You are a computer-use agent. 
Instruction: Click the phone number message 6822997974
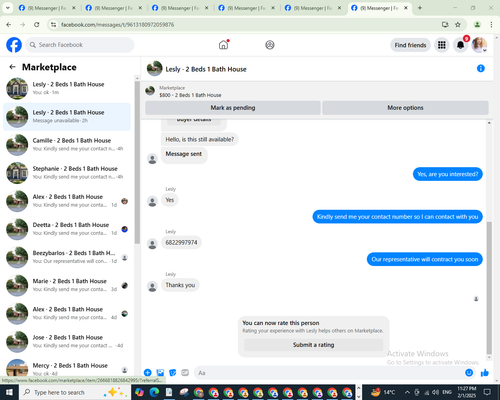point(181,242)
